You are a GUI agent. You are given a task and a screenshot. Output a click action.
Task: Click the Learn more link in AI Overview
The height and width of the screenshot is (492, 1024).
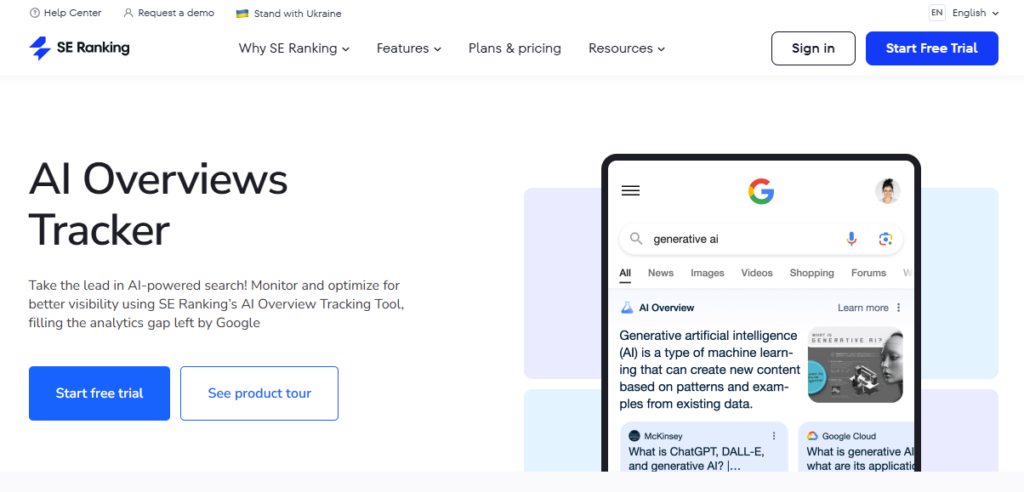coord(863,308)
